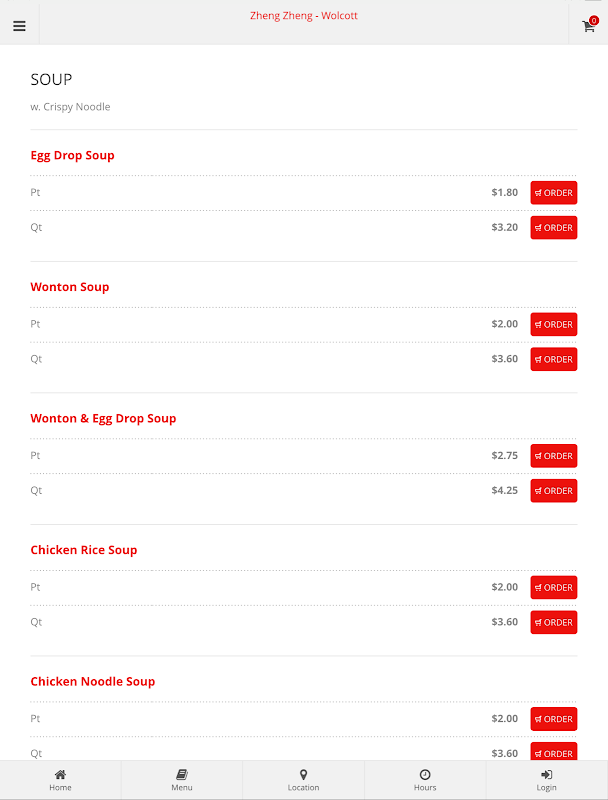Image resolution: width=608 pixels, height=800 pixels.
Task: Click Zheng Zheng - Wolcott title
Action: pos(303,16)
